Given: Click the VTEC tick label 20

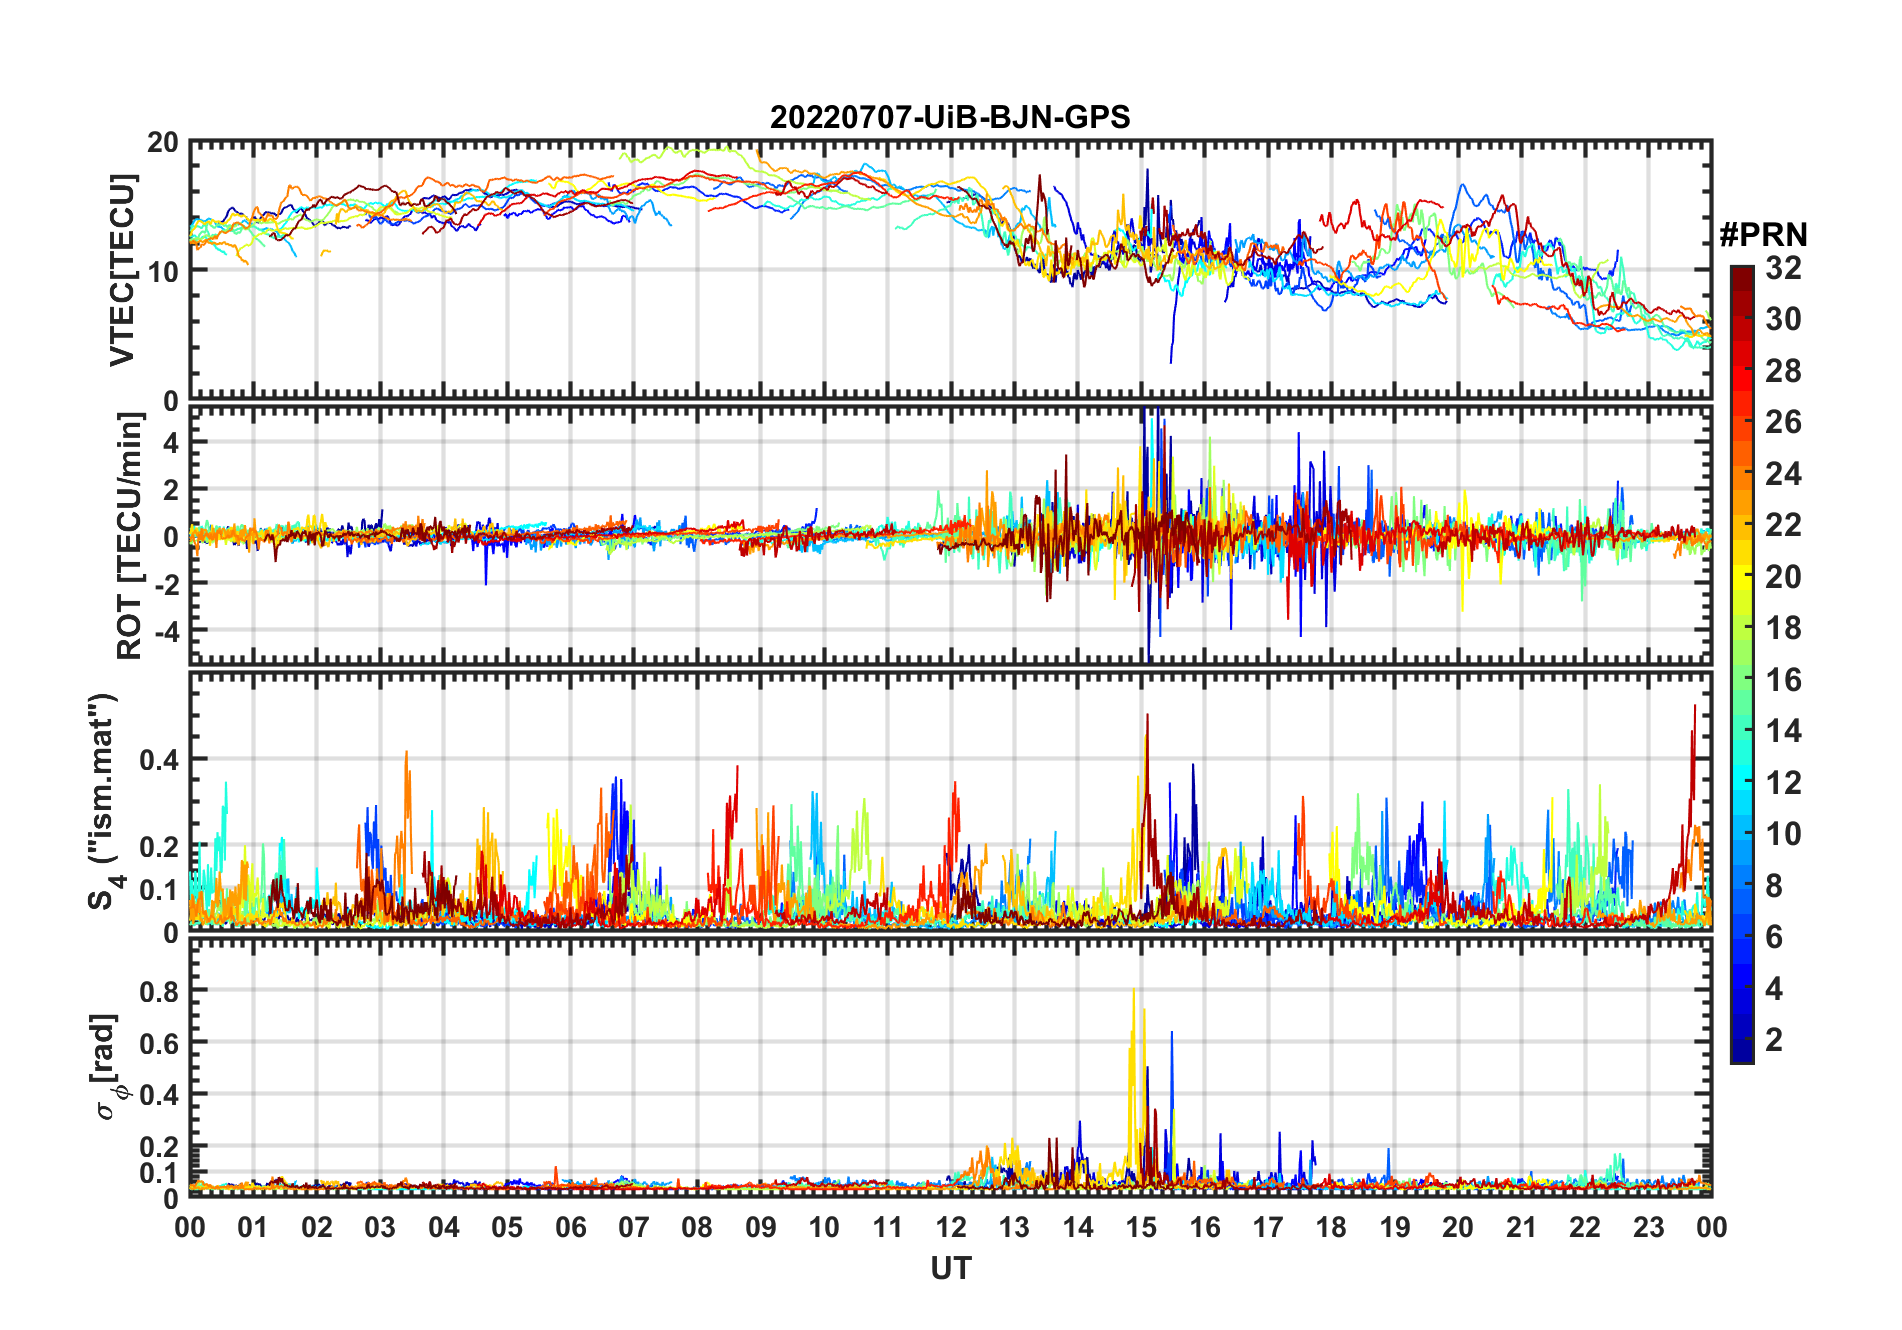Looking at the screenshot, I should click(163, 142).
